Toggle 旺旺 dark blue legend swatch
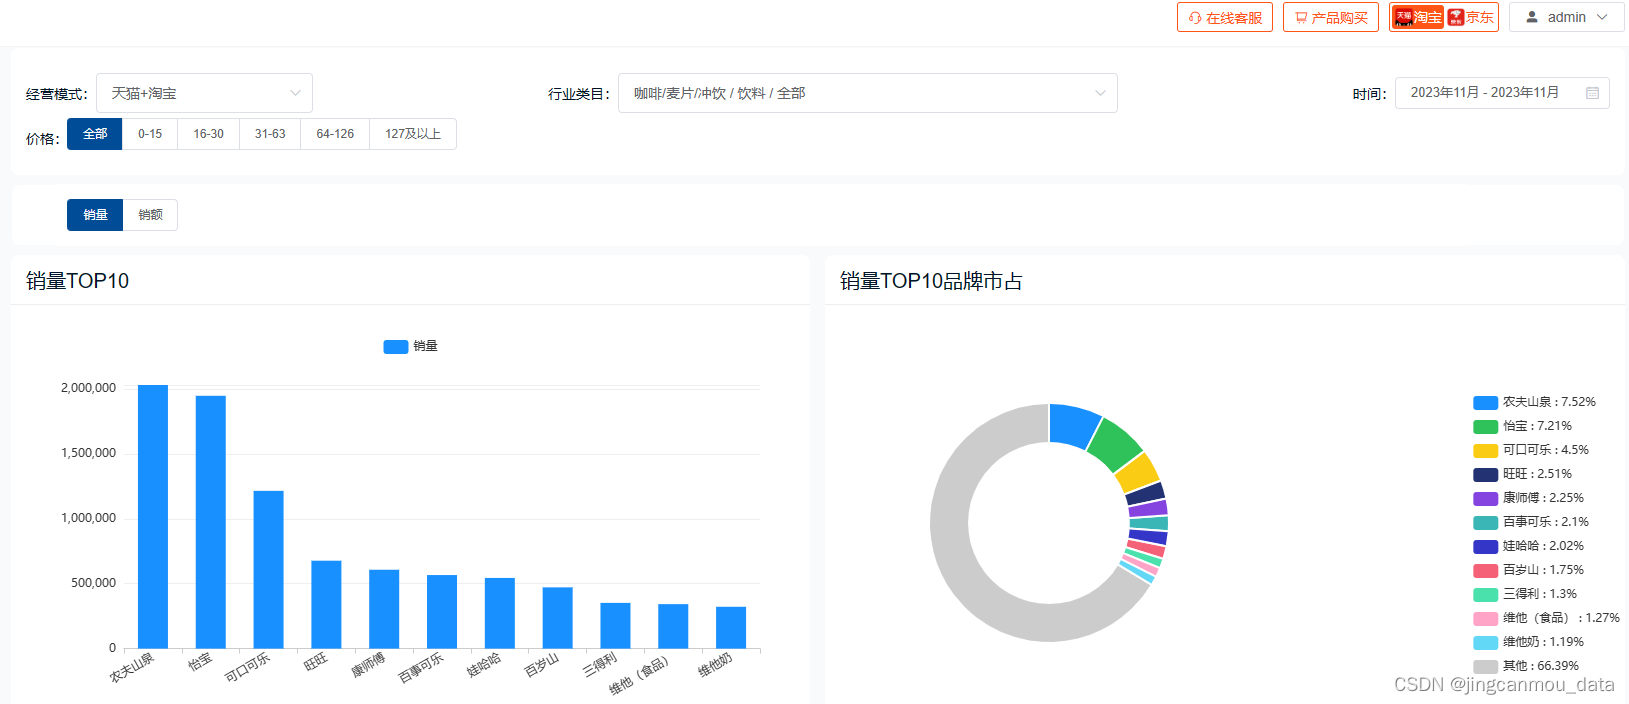Viewport: 1629px width, 704px height. pyautogui.click(x=1485, y=474)
